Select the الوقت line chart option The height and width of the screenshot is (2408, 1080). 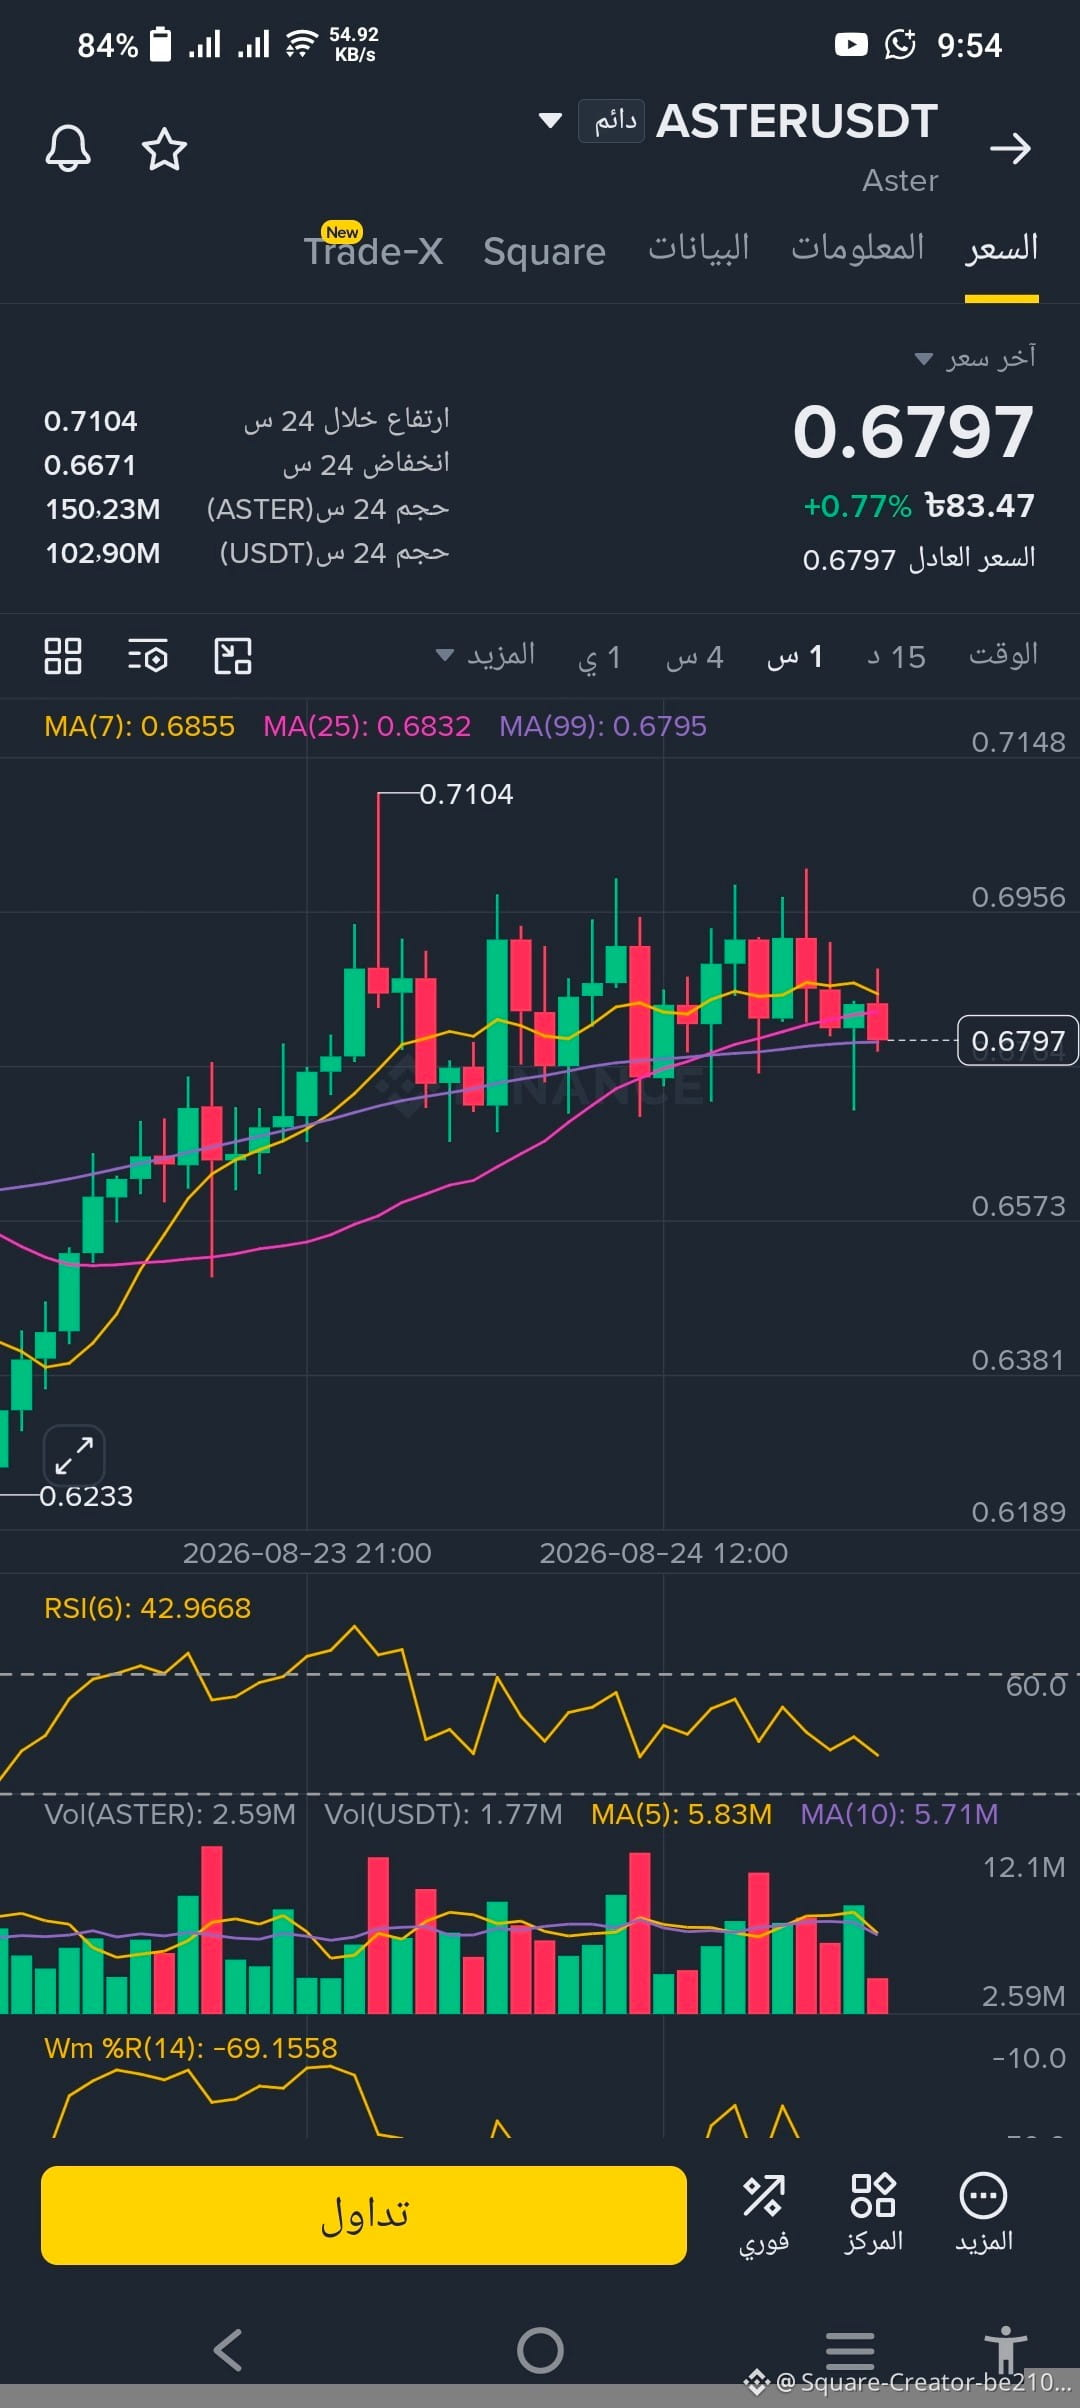coord(1003,655)
